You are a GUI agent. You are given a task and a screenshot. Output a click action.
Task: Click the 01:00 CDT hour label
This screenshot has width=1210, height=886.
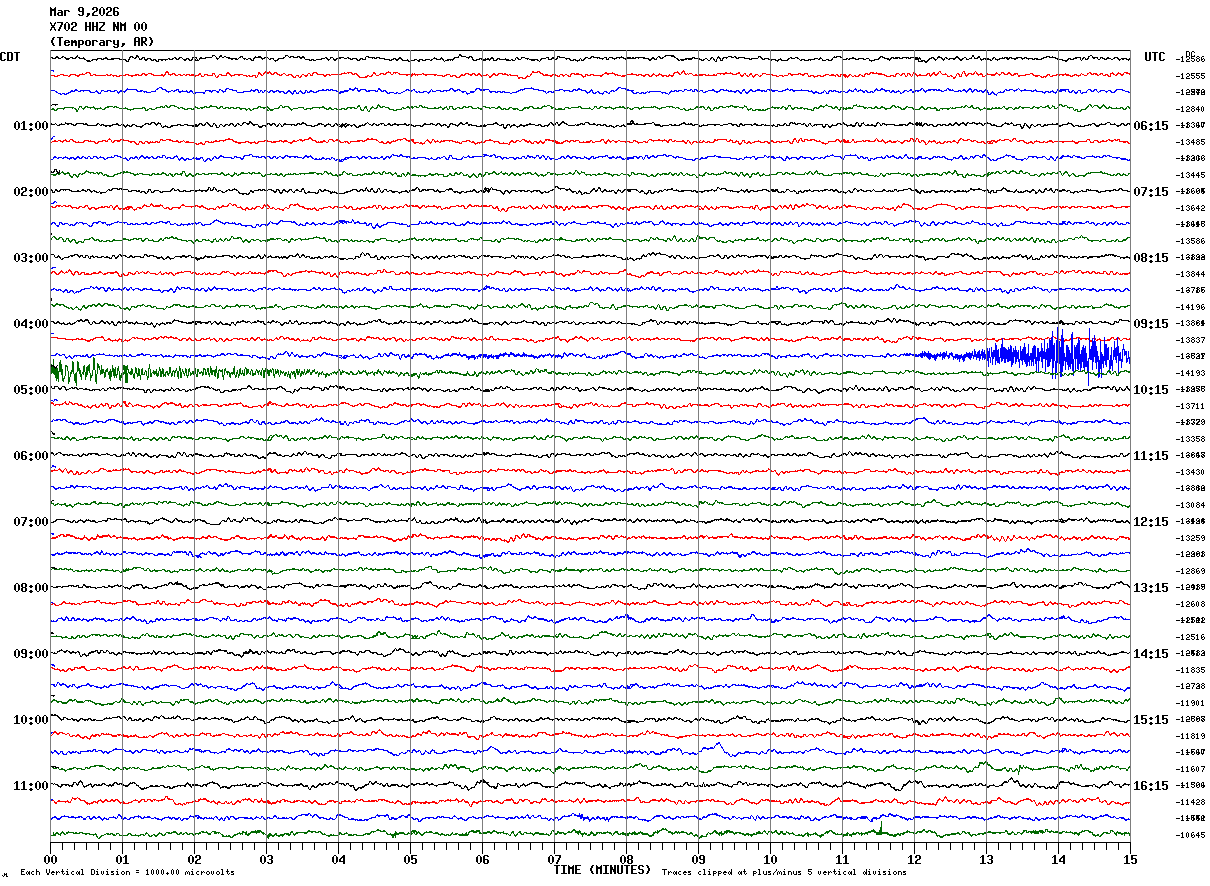(30, 126)
